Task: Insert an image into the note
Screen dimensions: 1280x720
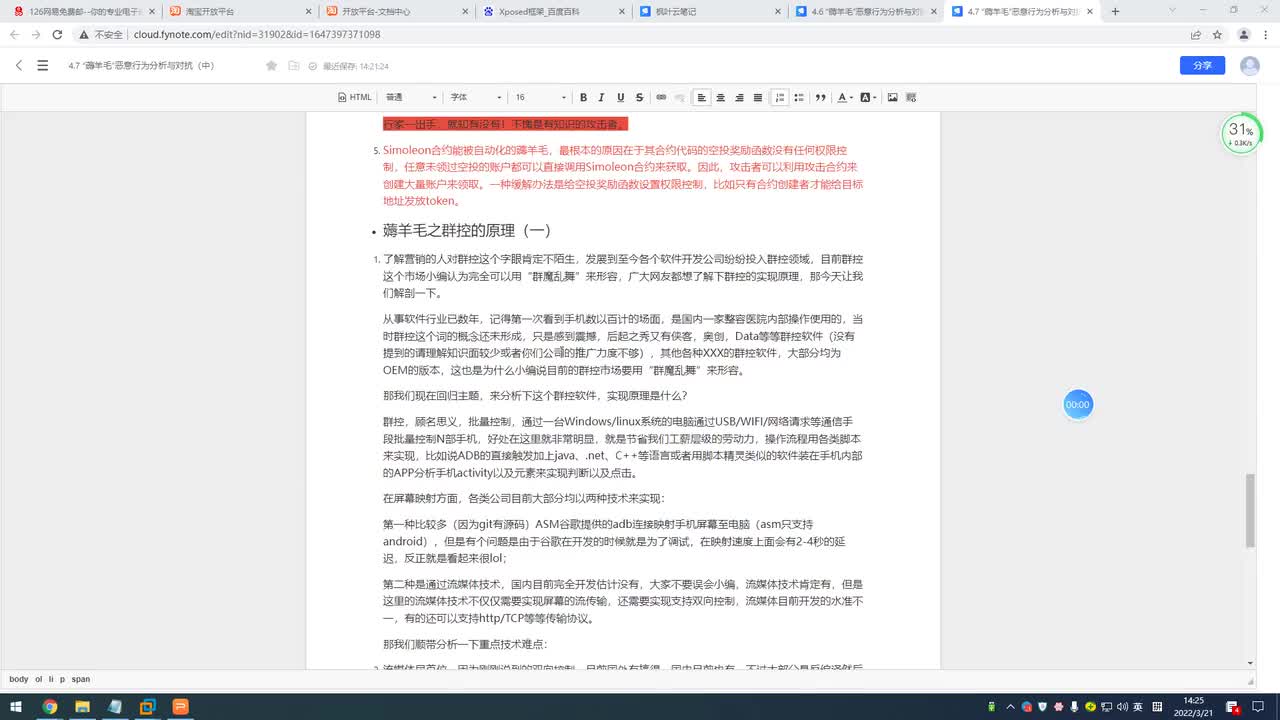Action: [892, 97]
